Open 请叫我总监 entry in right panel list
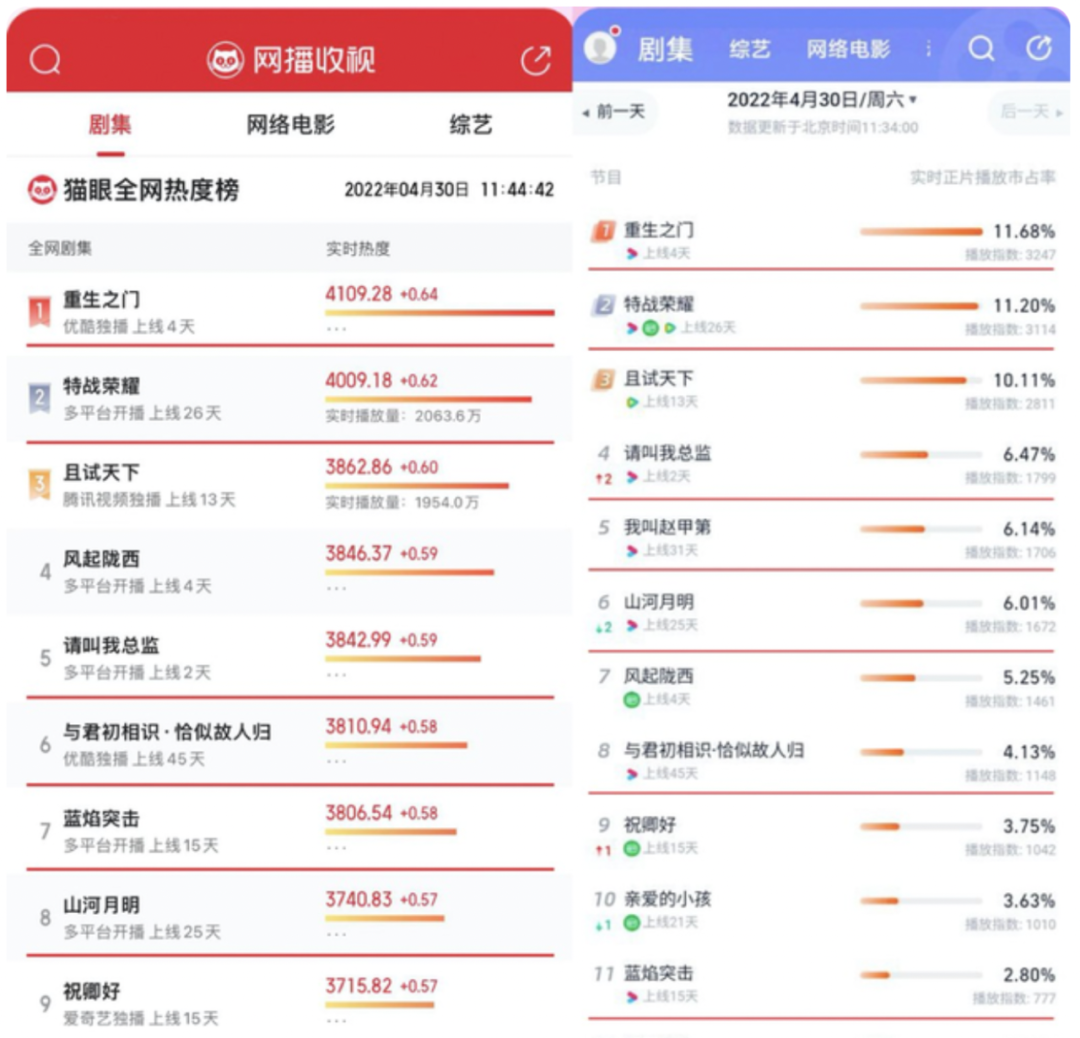The height and width of the screenshot is (1038, 1080). [821, 464]
